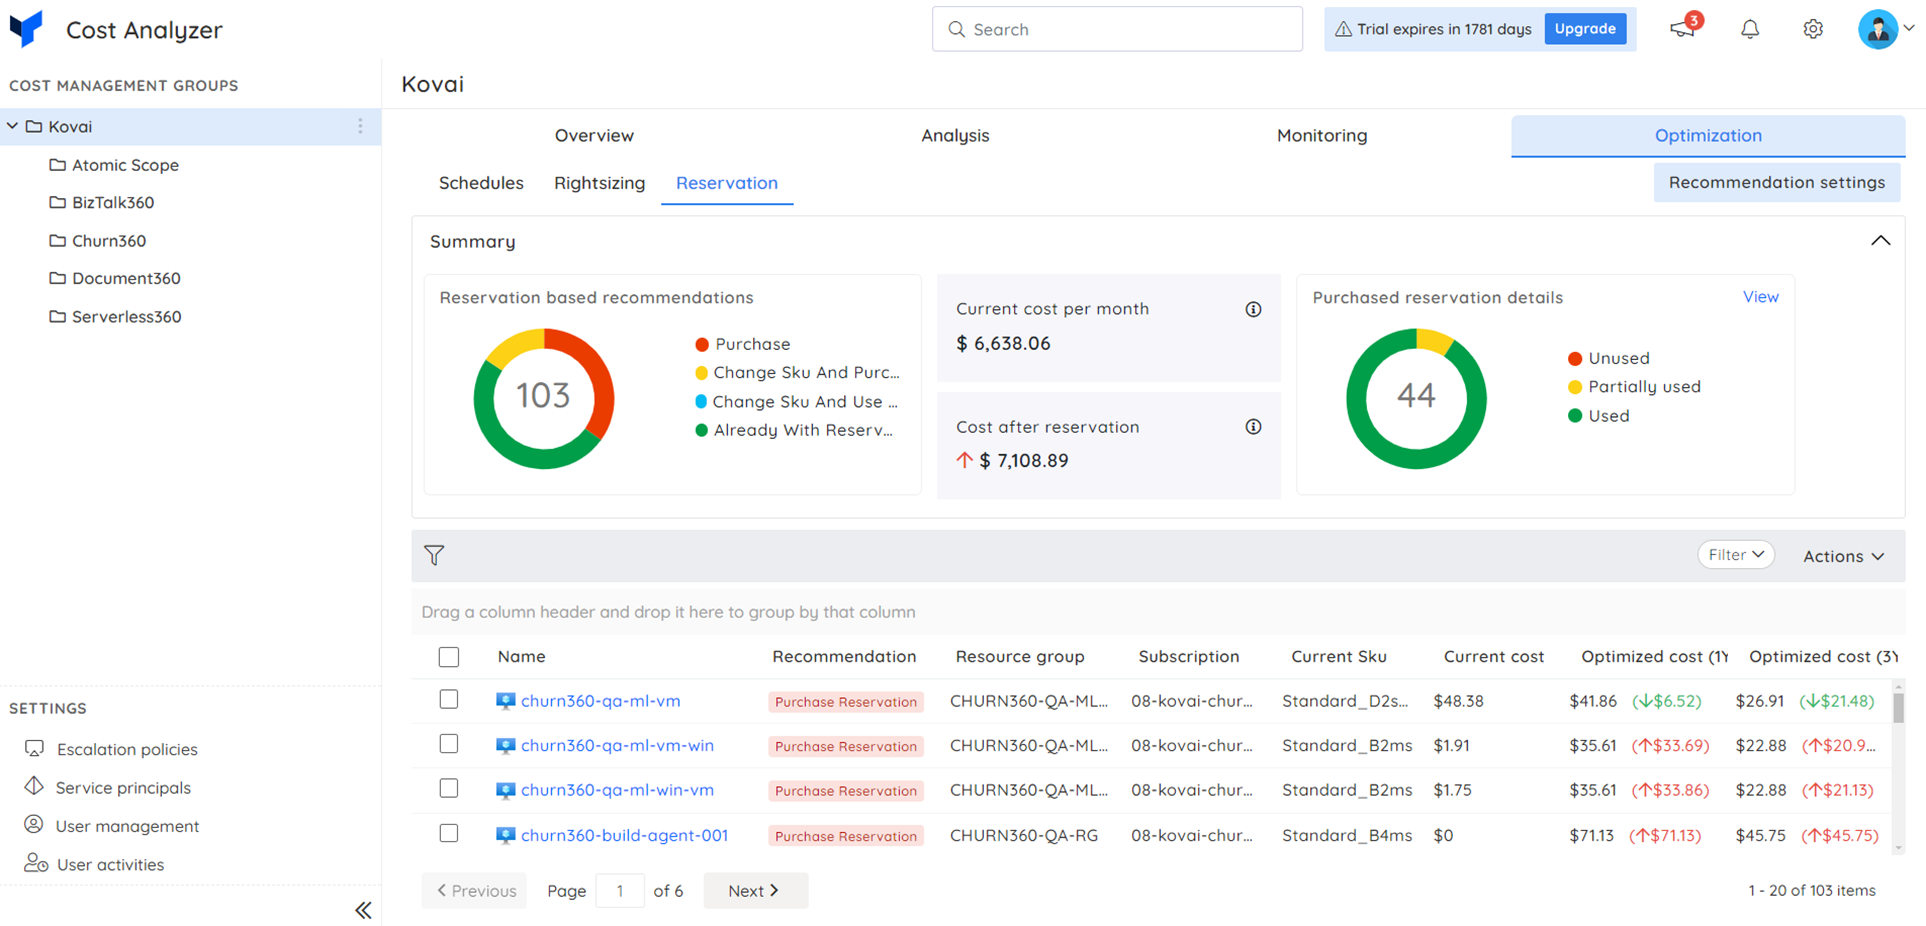The image size is (1926, 926).
Task: Switch to the Overview tab
Action: click(594, 135)
